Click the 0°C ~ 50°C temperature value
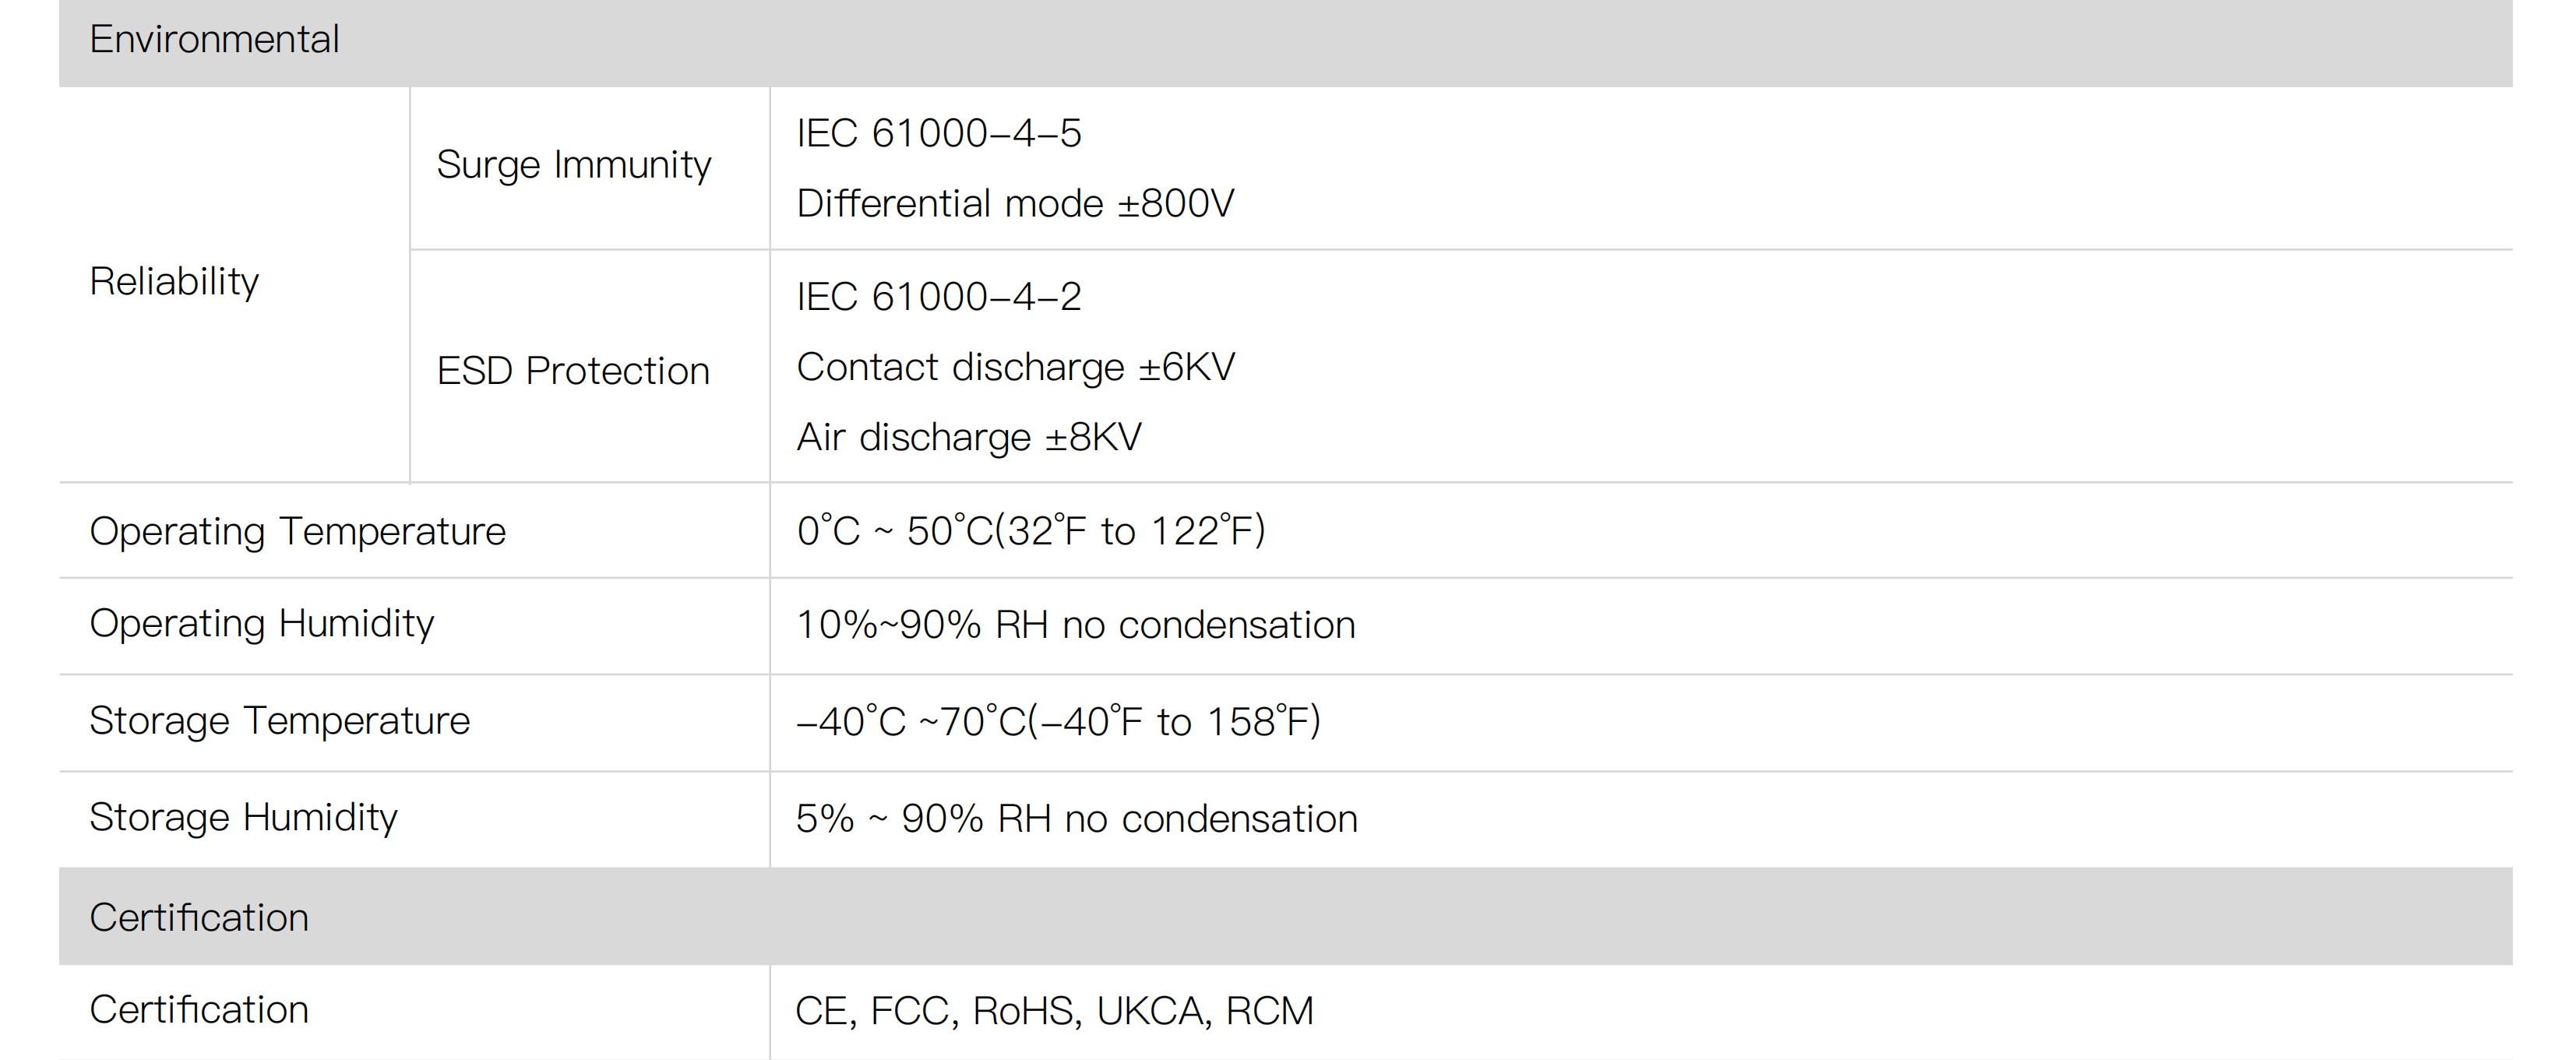Viewport: 2576px width, 1060px height. [x=1030, y=531]
